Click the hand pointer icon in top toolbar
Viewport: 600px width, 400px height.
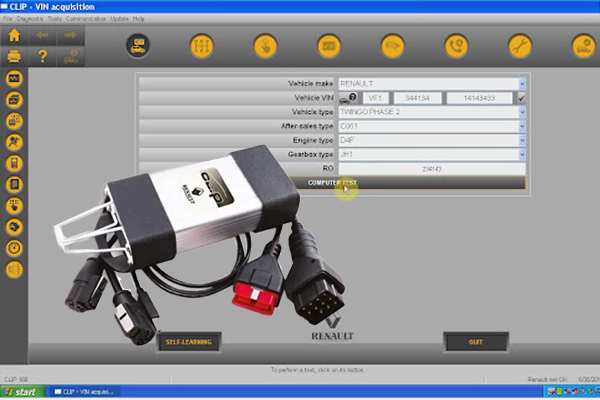tap(264, 45)
